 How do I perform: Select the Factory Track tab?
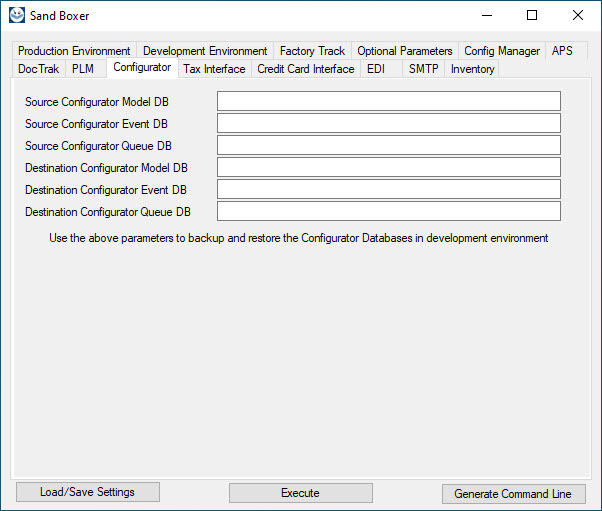point(312,51)
